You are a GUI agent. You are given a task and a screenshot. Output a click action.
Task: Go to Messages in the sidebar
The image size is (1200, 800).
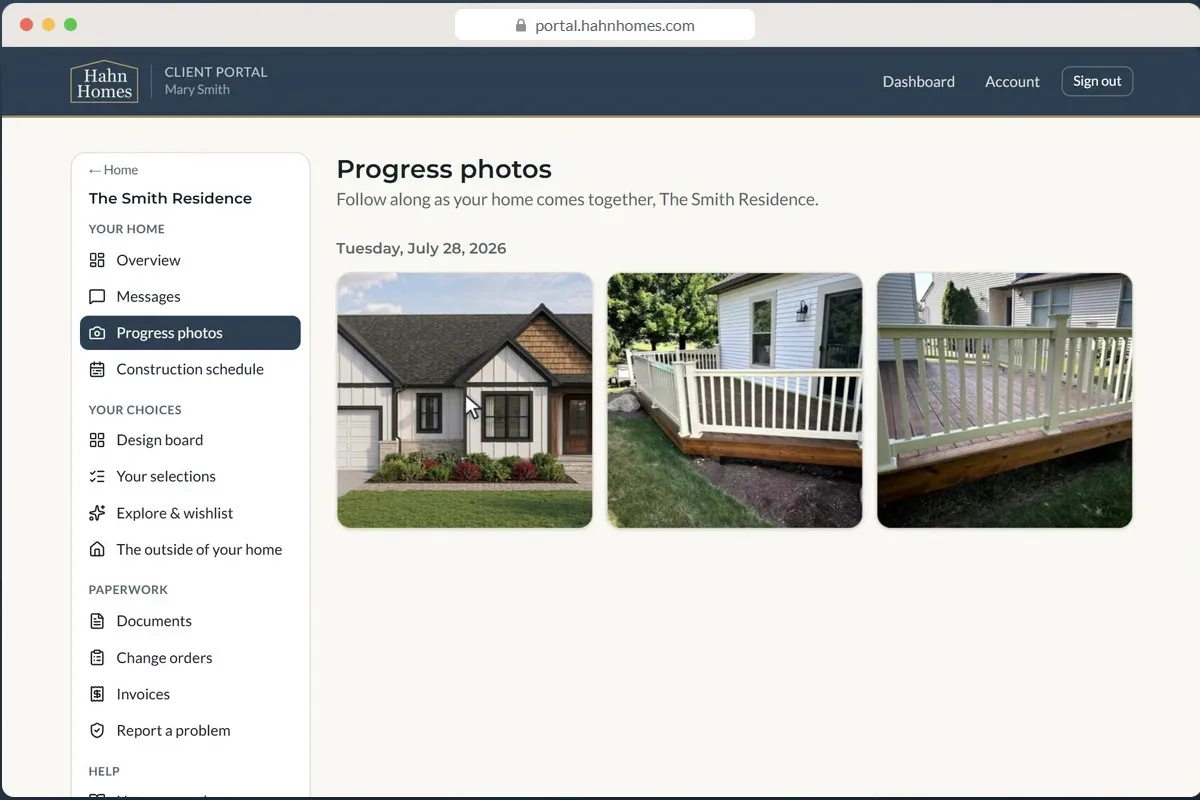coord(190,297)
